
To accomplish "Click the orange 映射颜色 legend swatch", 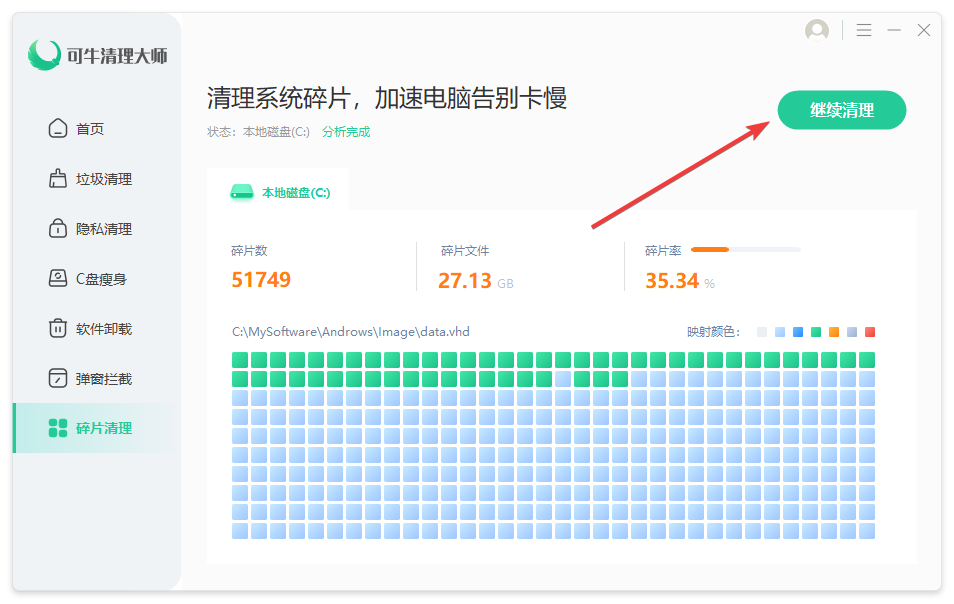I will point(834,332).
